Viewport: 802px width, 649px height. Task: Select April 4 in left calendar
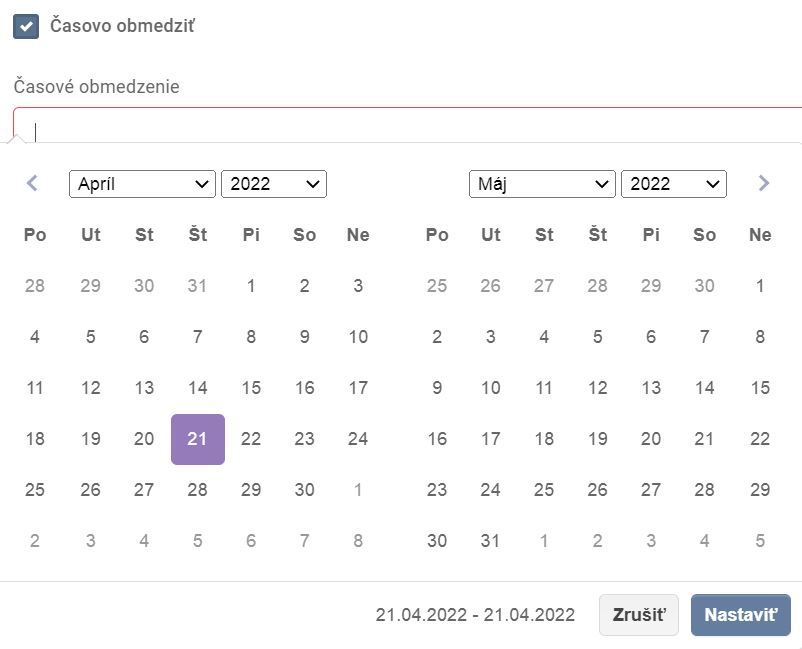coord(35,337)
